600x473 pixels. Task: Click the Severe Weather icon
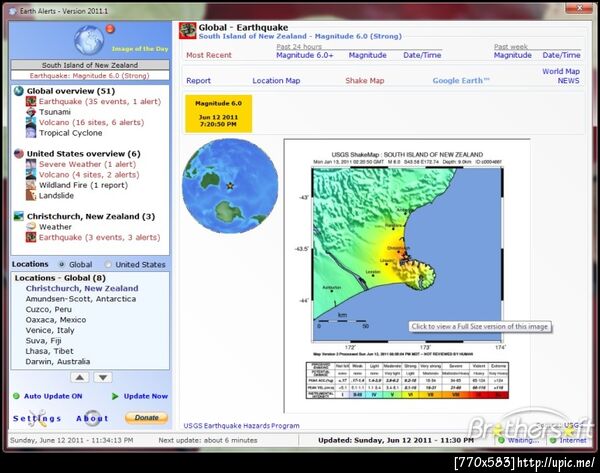[31, 164]
